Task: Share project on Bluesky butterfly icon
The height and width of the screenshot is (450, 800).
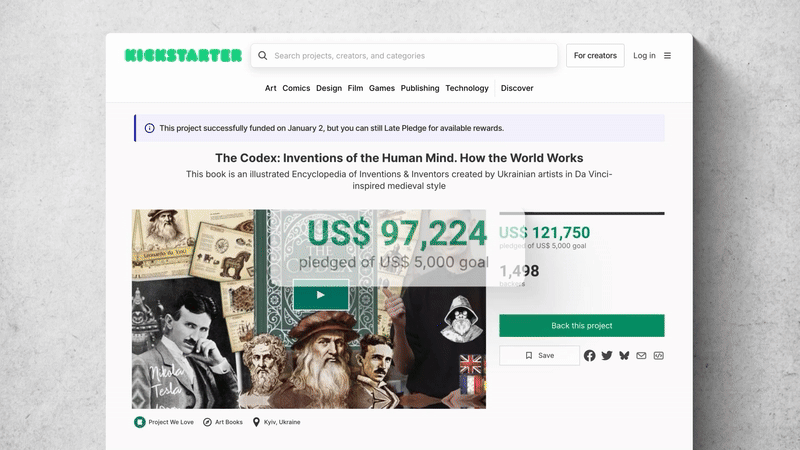Action: click(x=624, y=356)
